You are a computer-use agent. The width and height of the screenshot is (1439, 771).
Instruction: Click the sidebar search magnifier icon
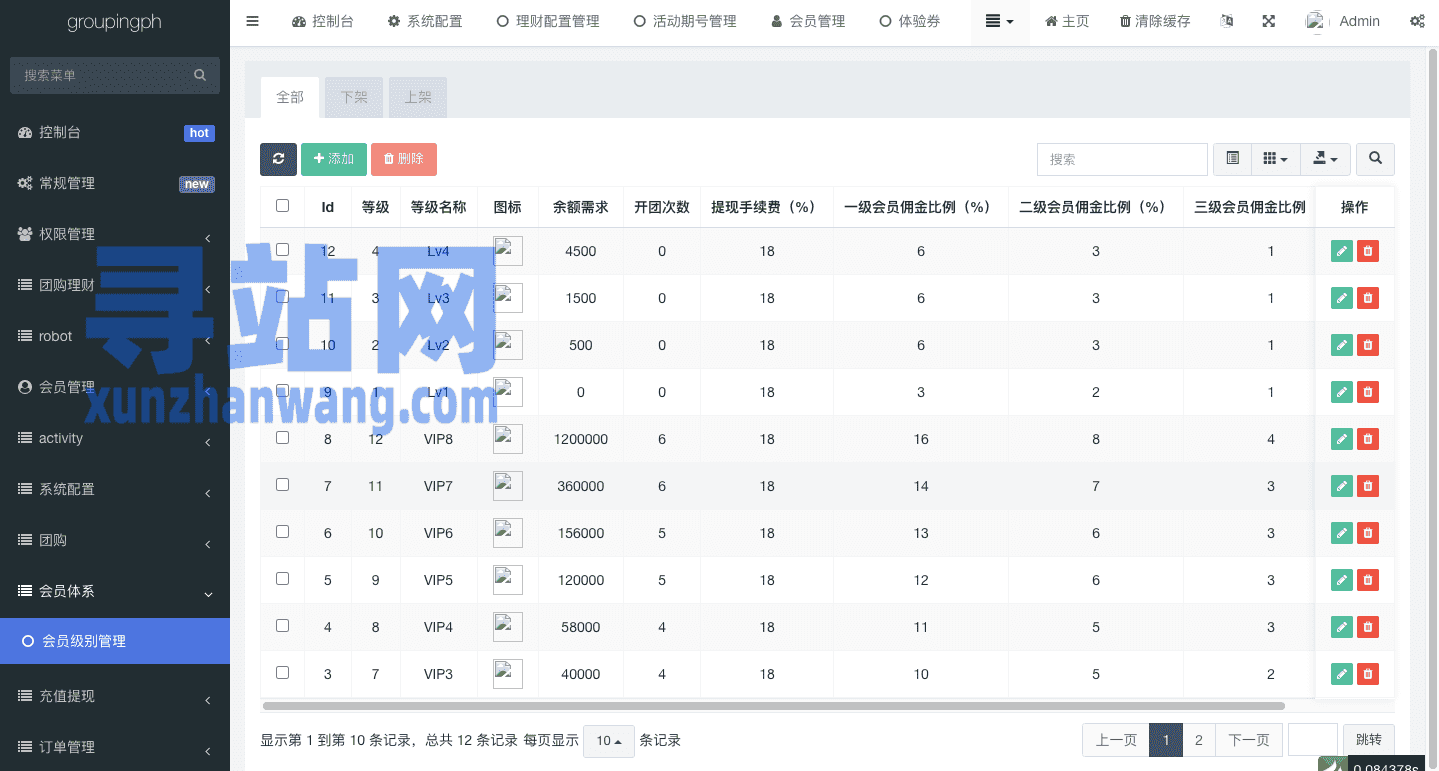coord(200,75)
